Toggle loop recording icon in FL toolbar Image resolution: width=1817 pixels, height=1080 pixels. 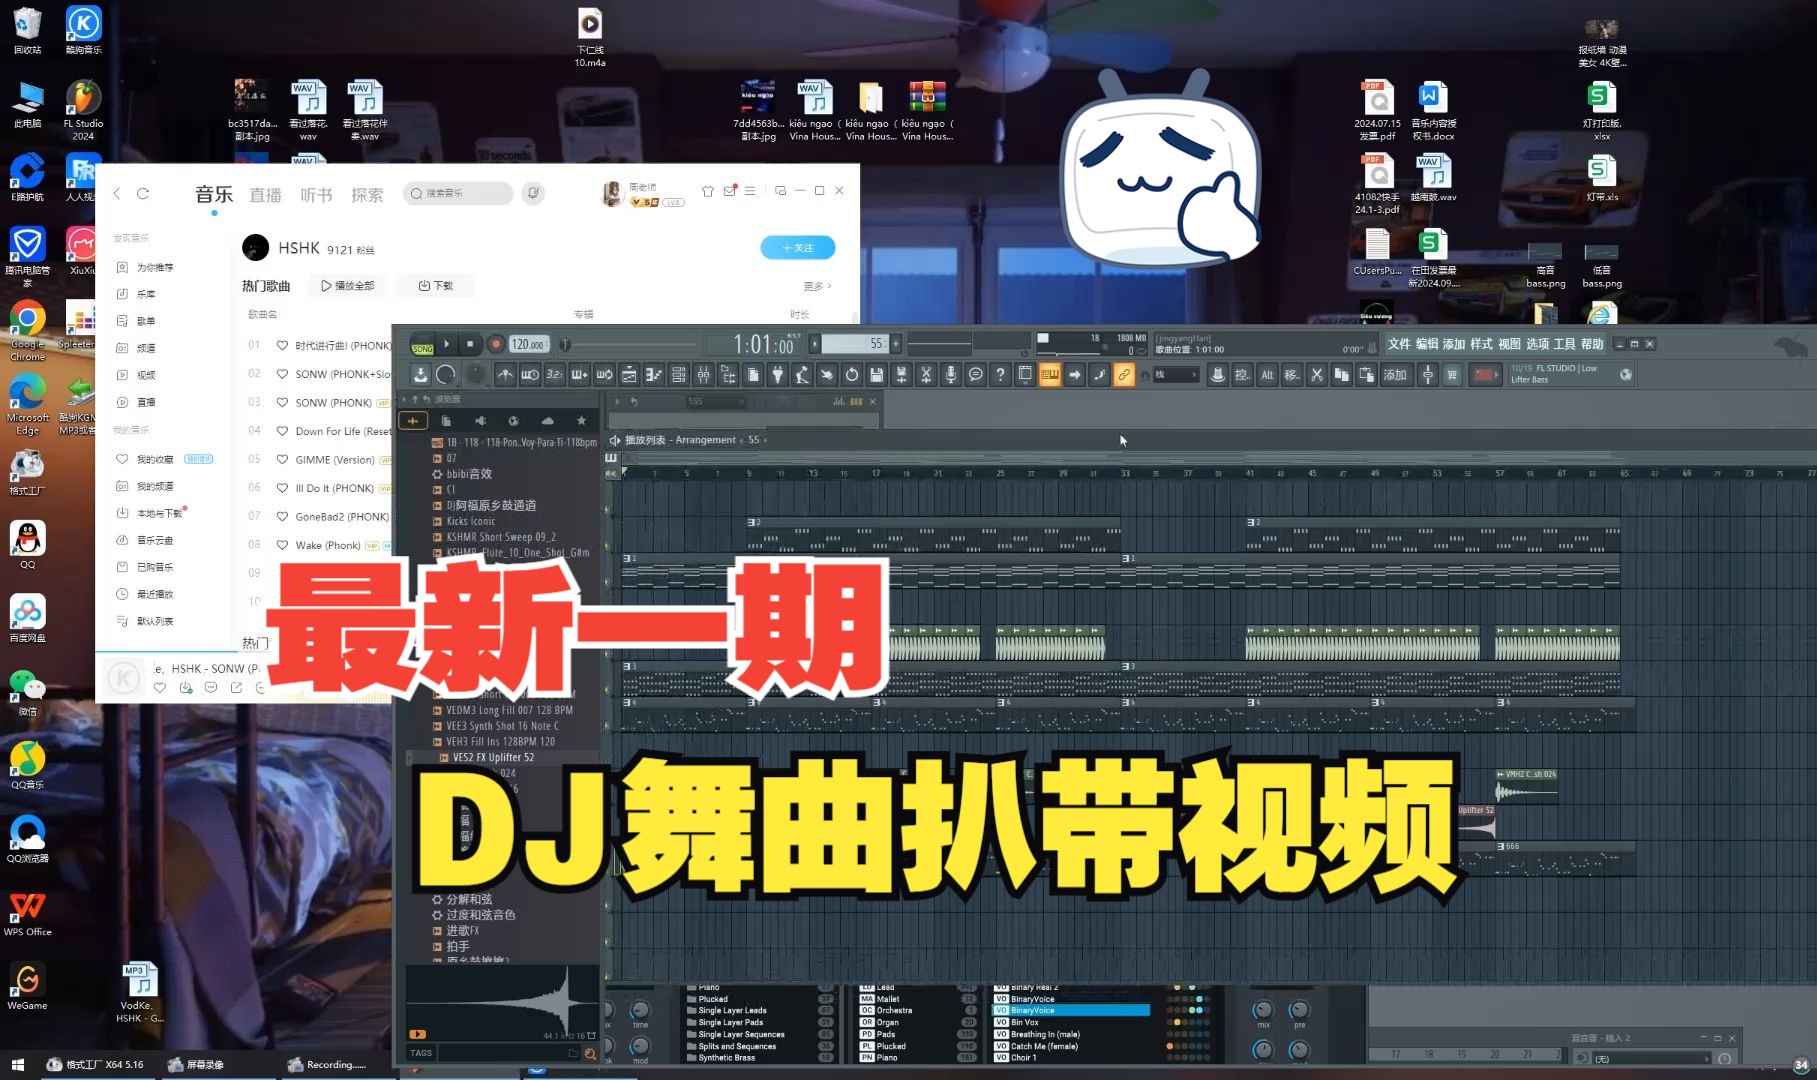click(x=604, y=374)
